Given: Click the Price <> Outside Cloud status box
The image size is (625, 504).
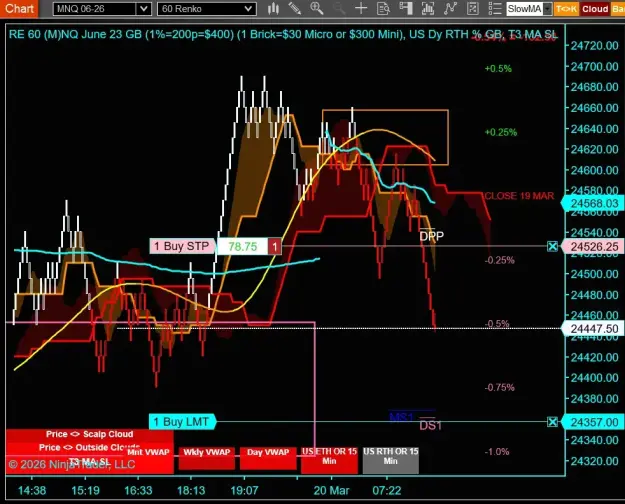Looking at the screenshot, I should [x=89, y=447].
